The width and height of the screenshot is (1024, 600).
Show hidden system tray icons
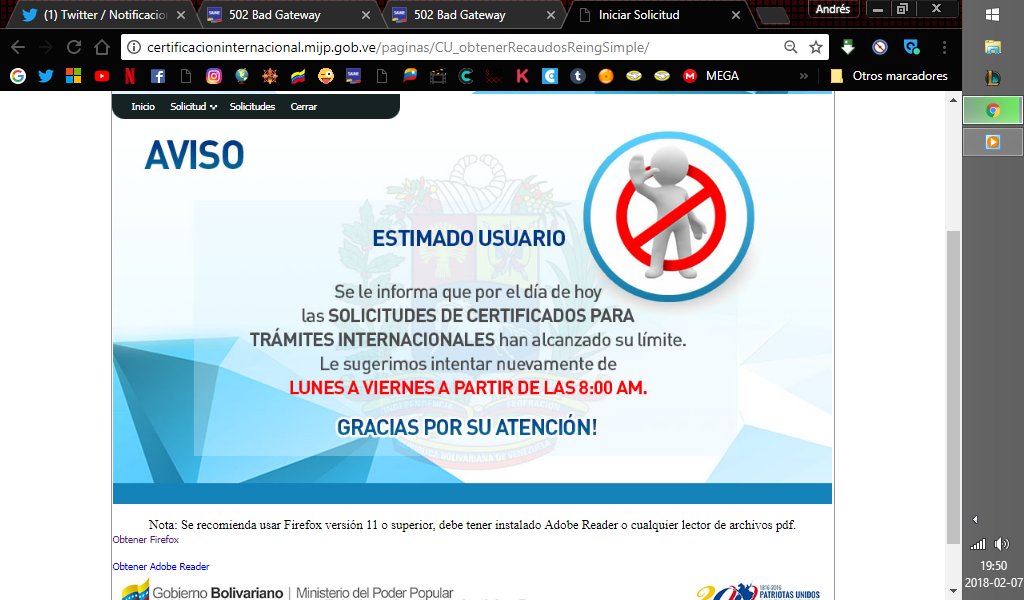(x=975, y=520)
